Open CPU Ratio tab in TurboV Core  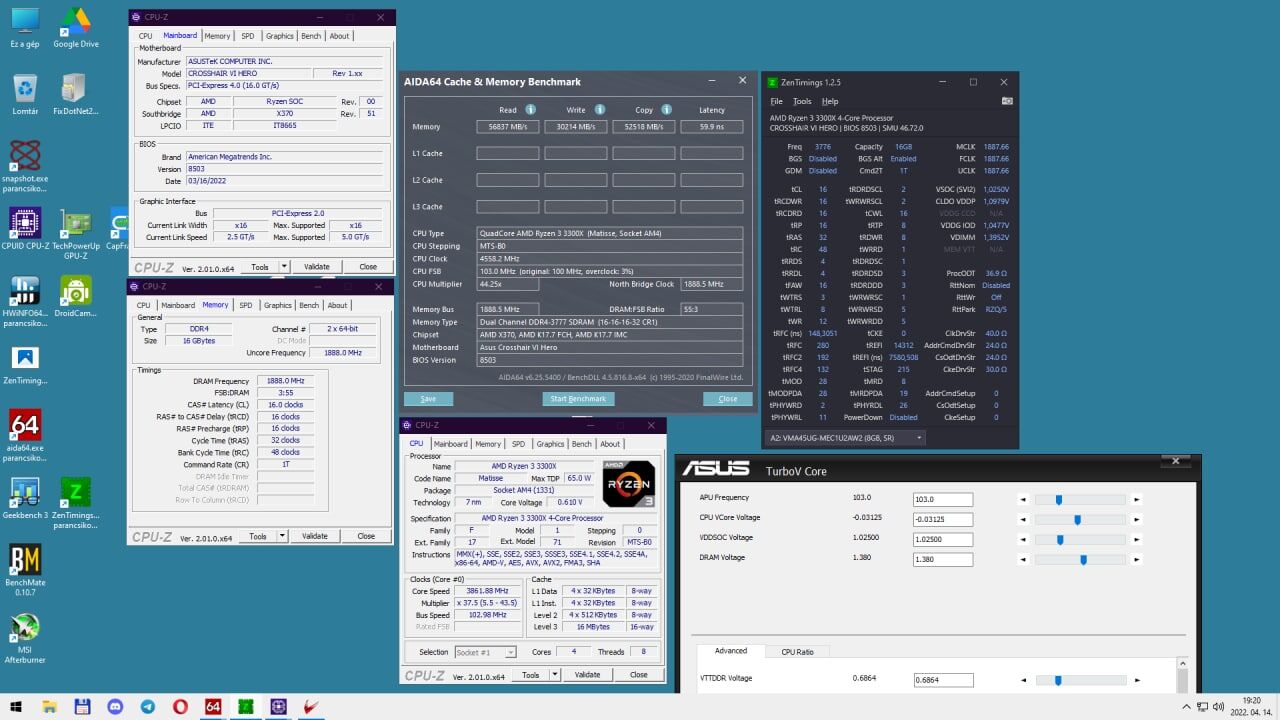pos(797,651)
